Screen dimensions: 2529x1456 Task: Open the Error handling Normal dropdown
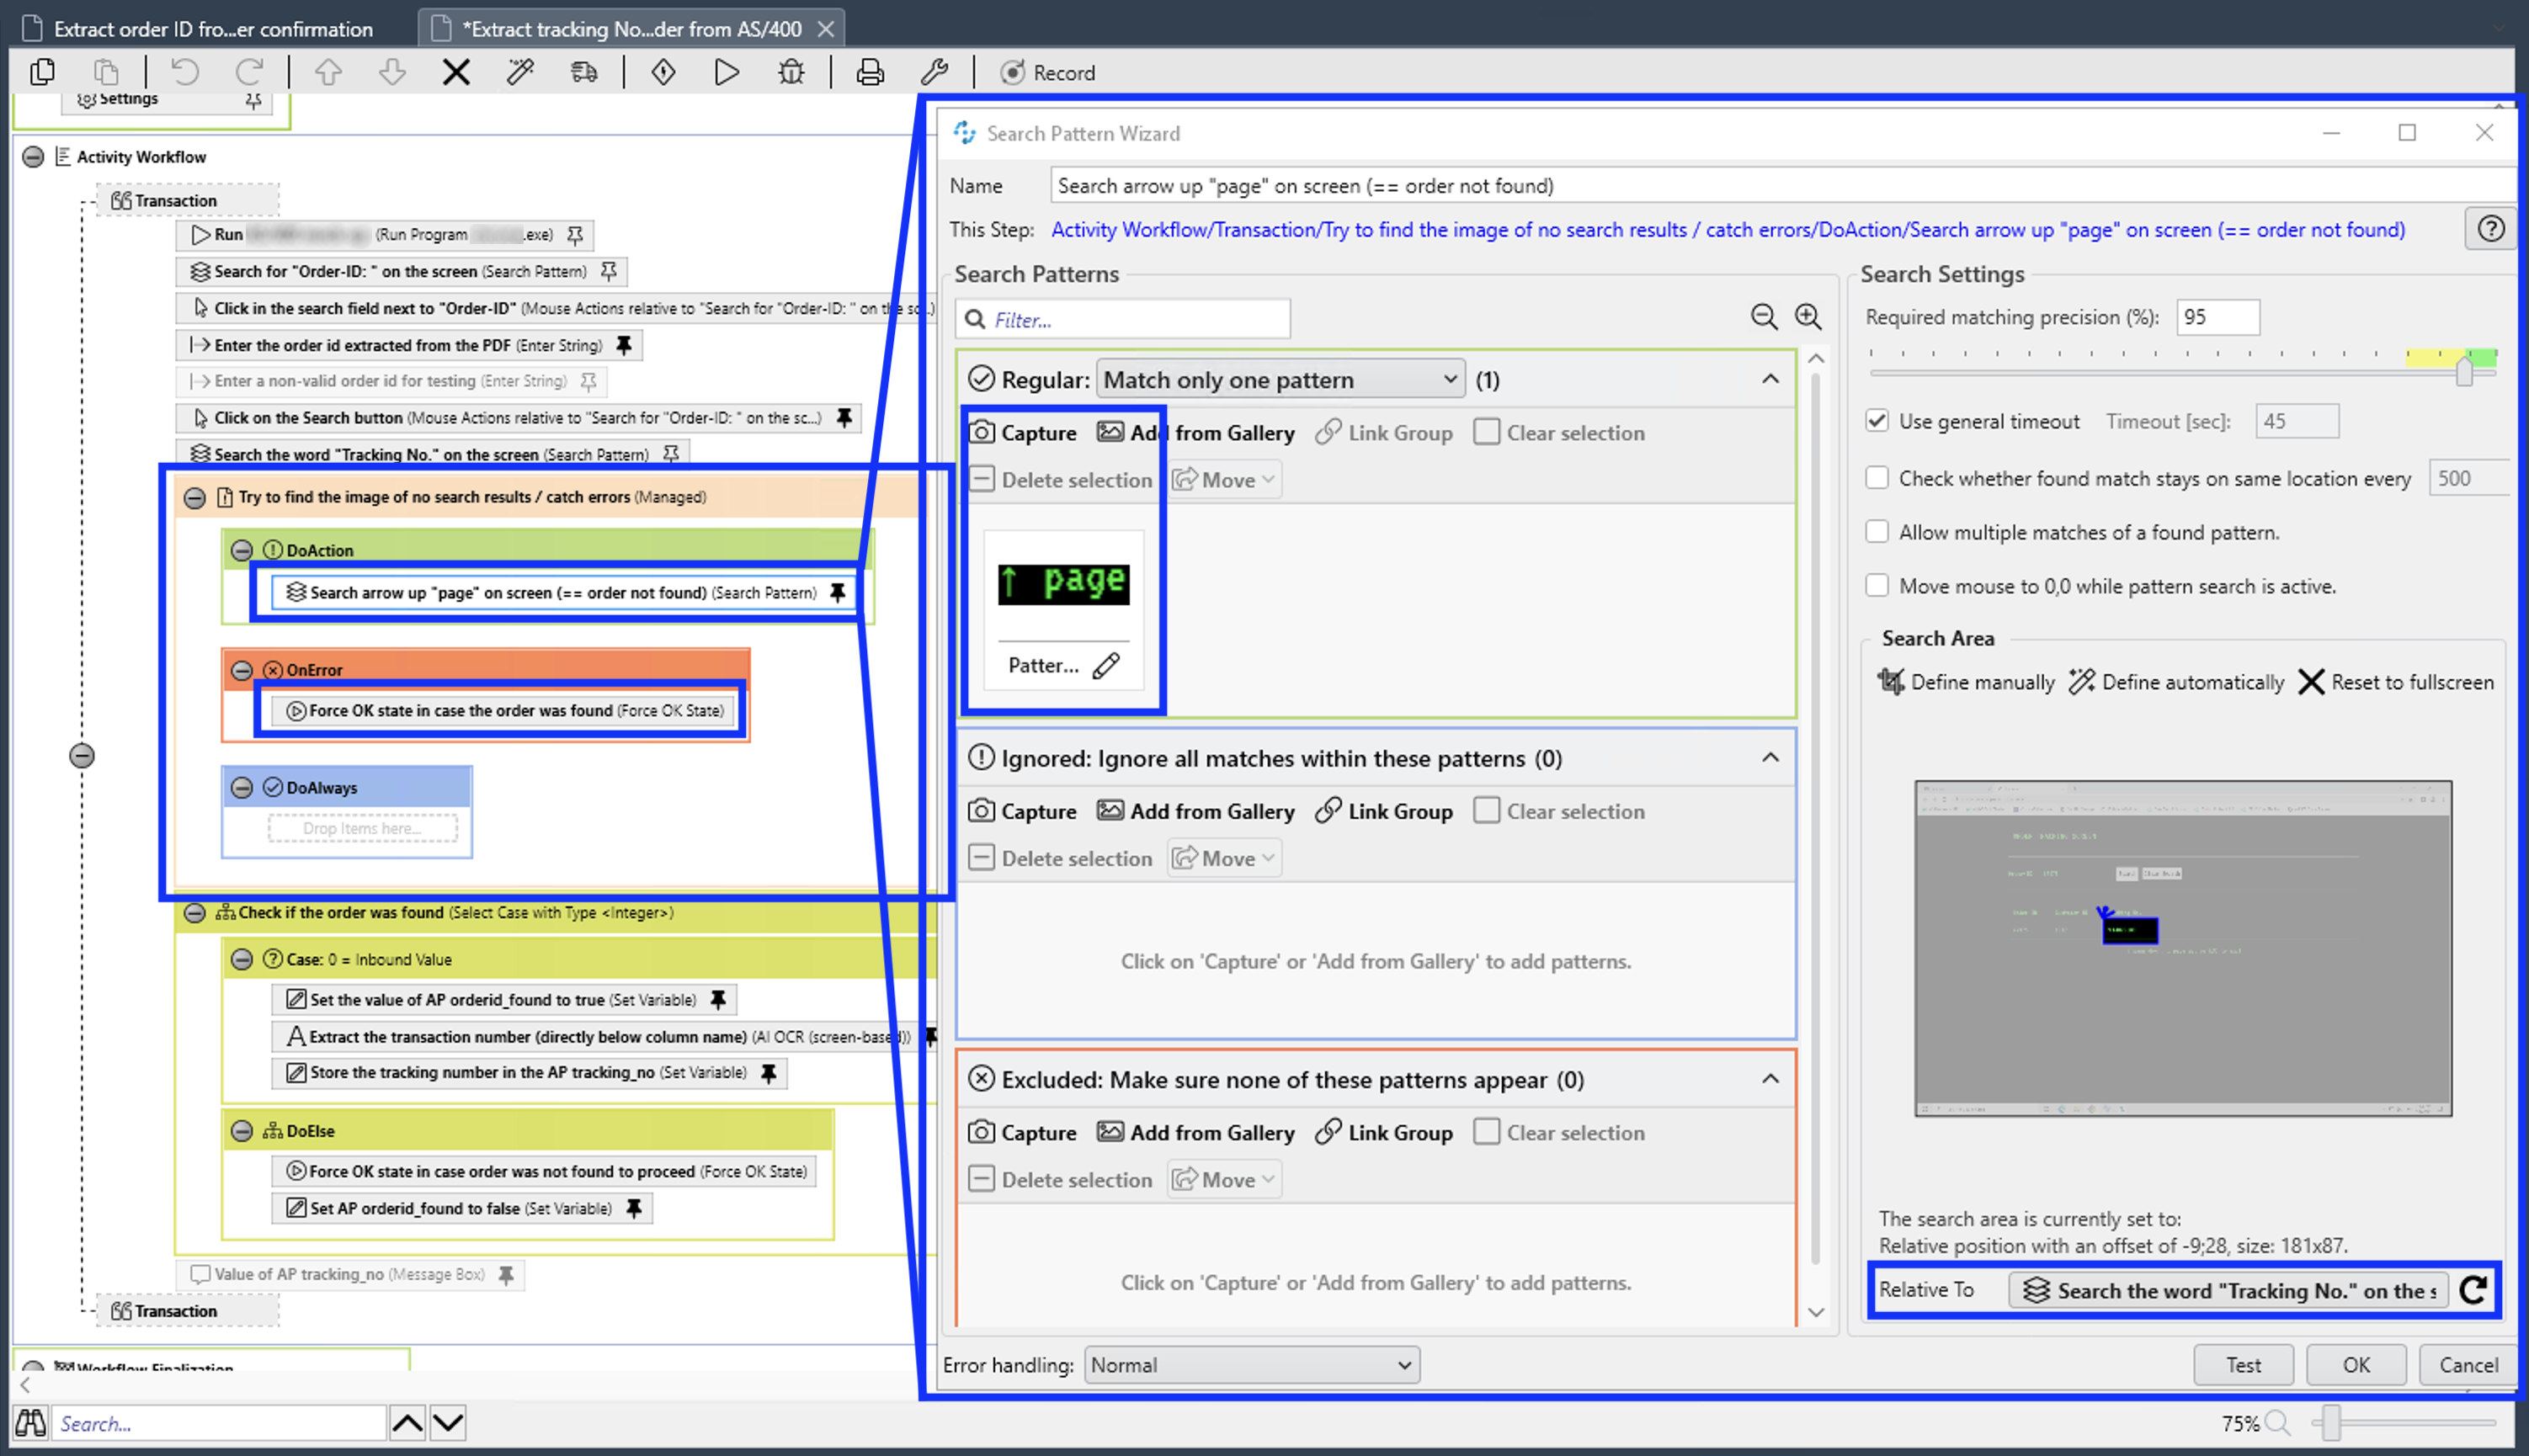coord(1251,1365)
